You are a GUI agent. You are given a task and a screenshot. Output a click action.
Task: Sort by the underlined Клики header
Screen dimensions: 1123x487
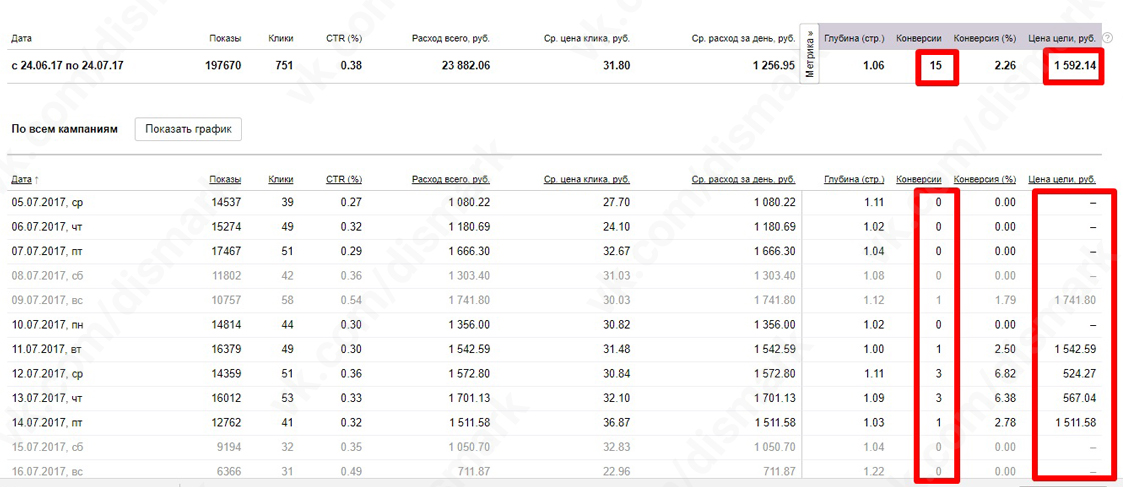coord(281,180)
